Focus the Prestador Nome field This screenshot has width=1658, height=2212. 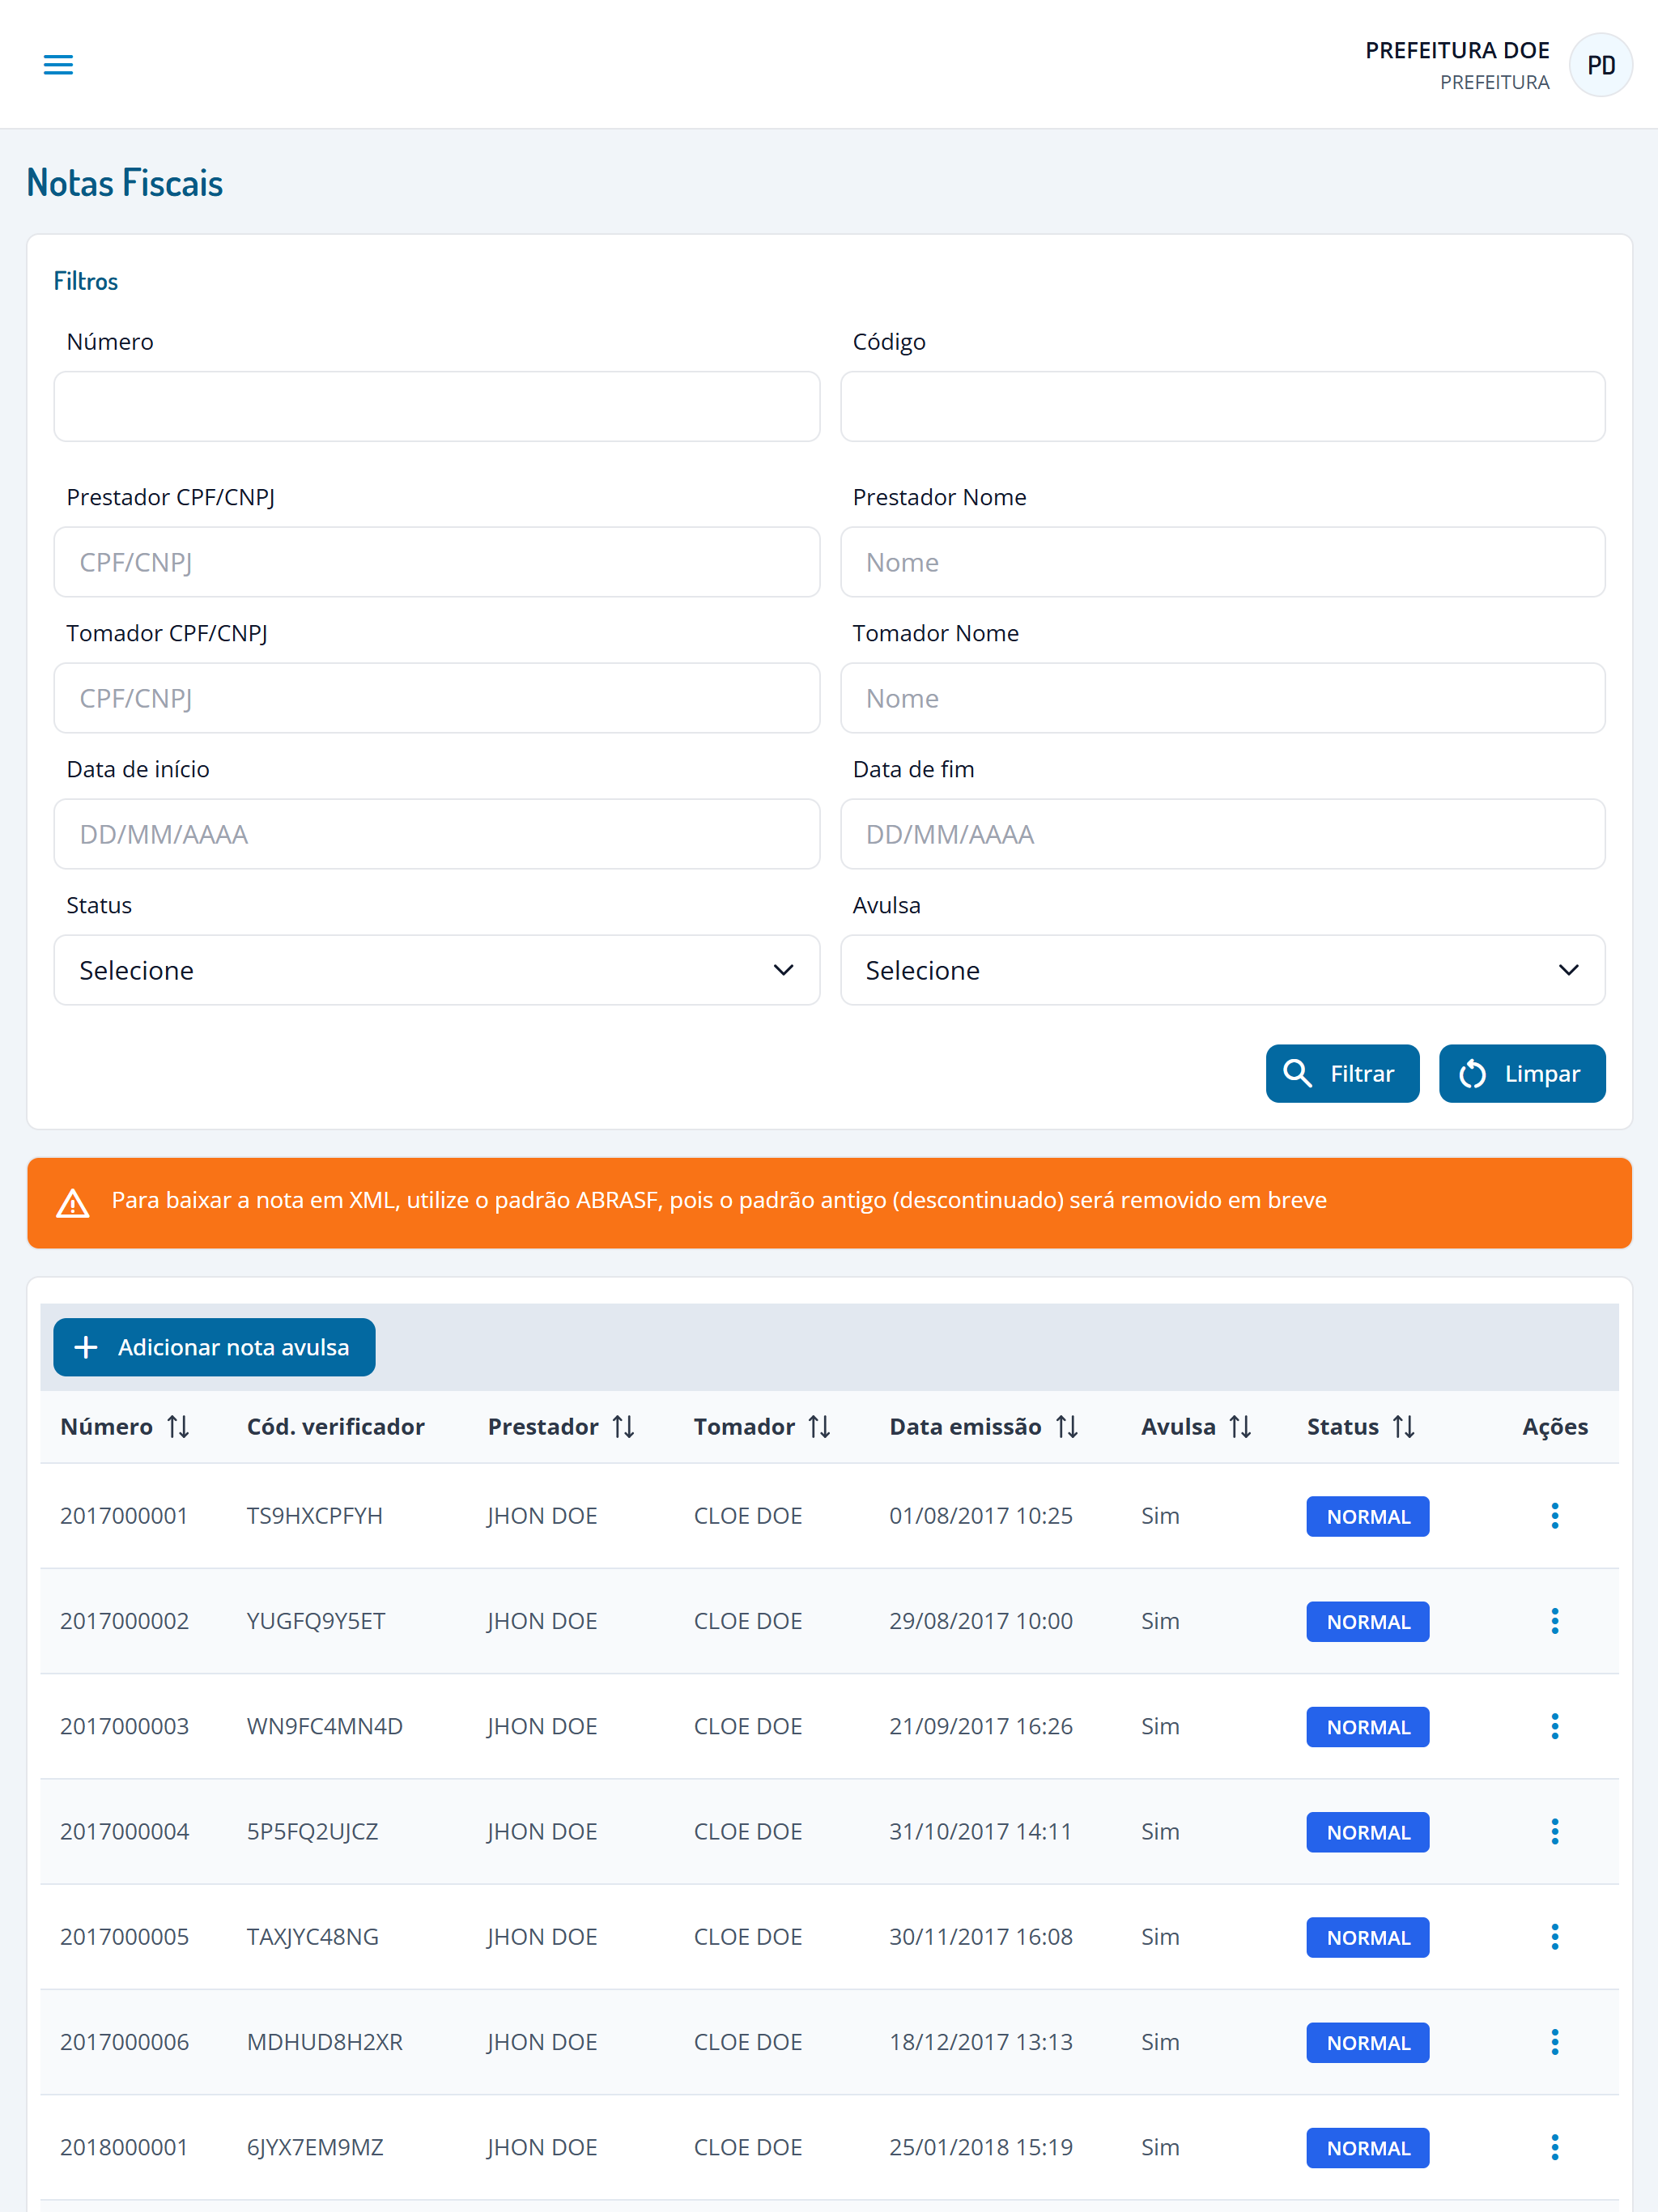1223,562
